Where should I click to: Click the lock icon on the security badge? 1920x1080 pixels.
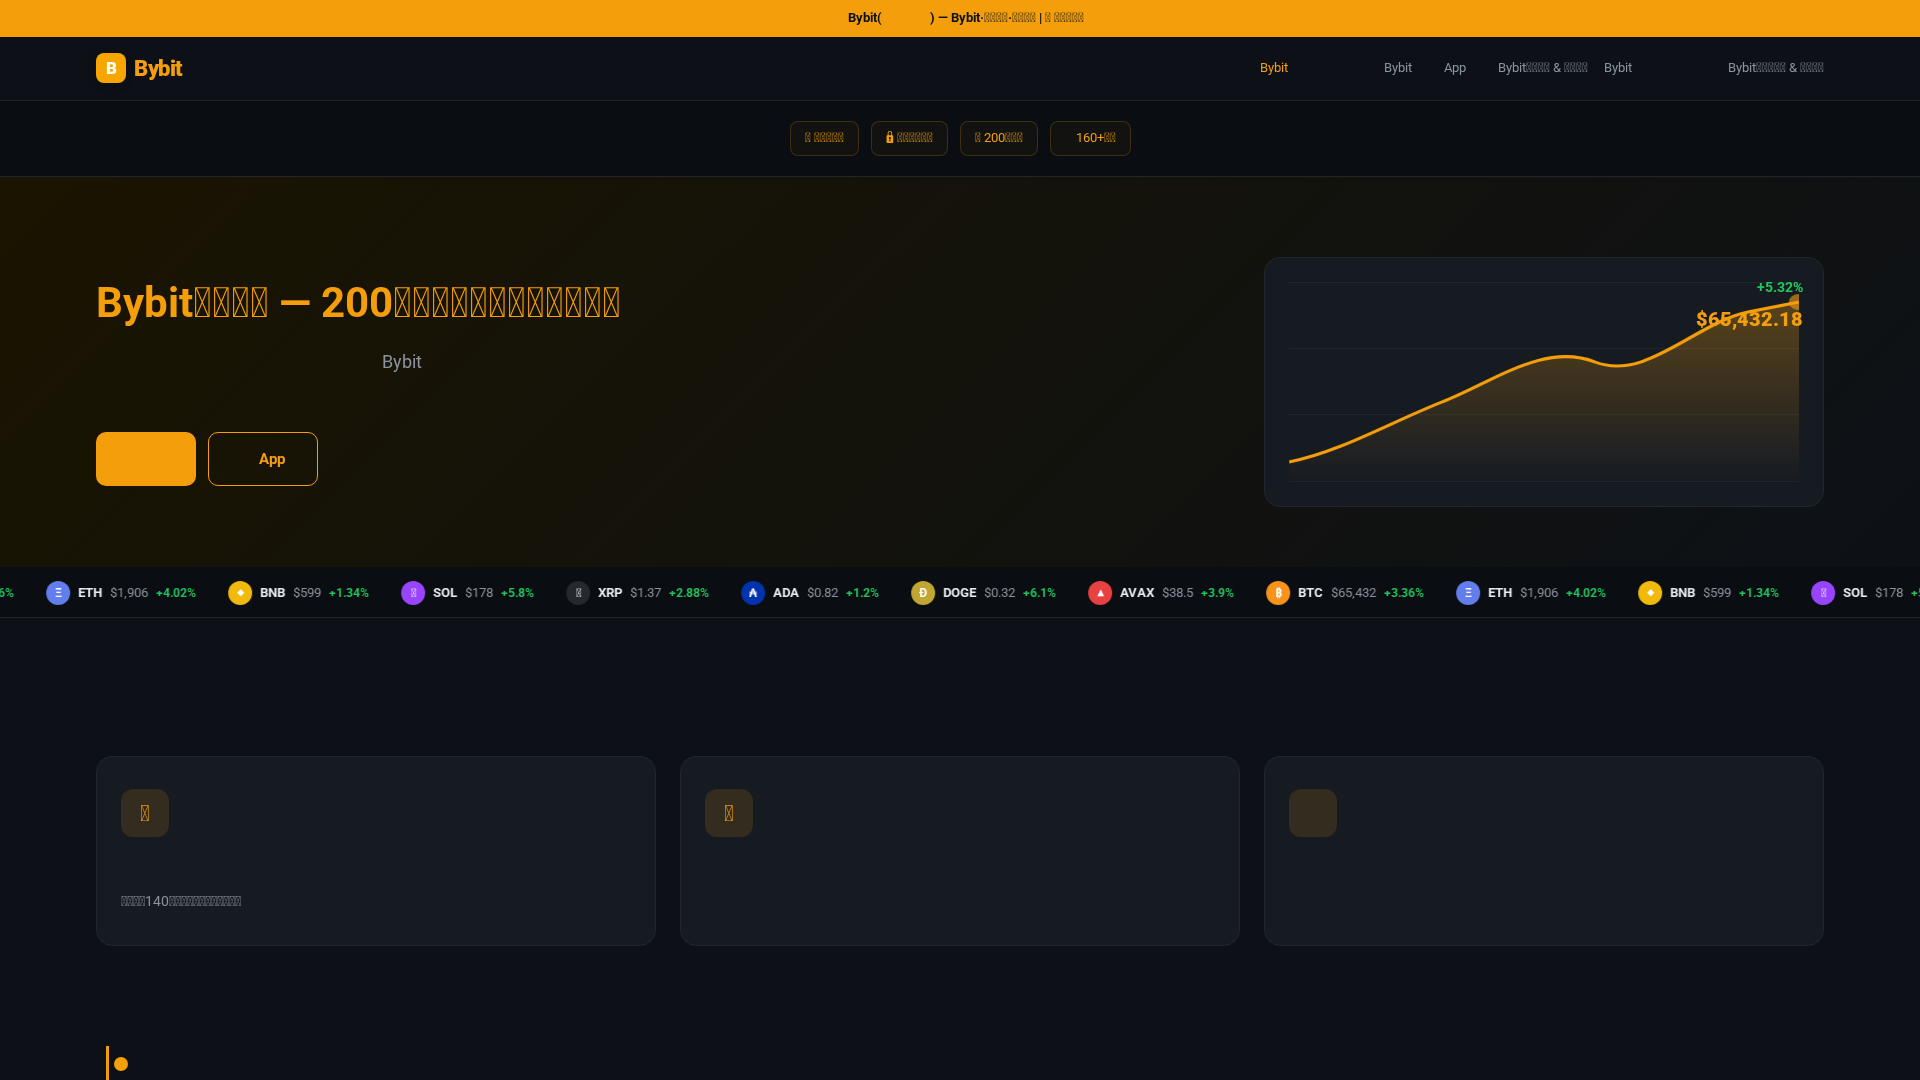pyautogui.click(x=890, y=138)
